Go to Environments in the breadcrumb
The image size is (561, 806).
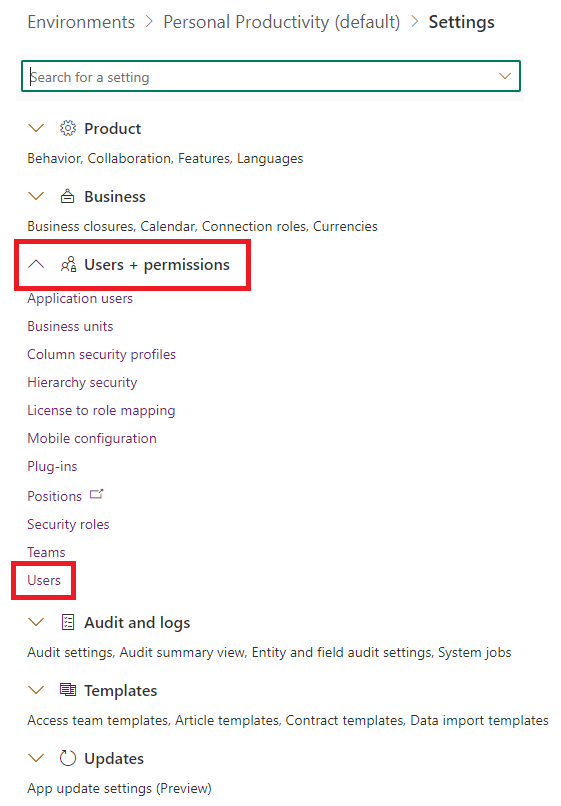(x=81, y=22)
